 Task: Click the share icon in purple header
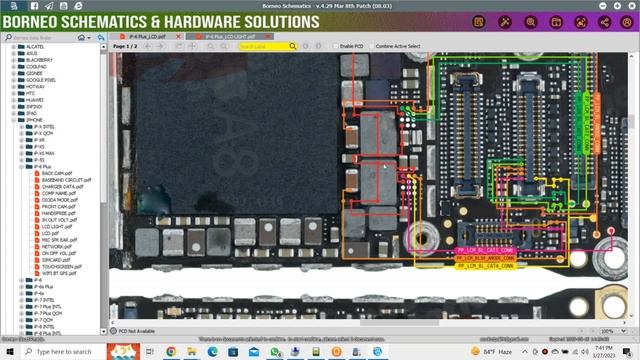[605, 22]
